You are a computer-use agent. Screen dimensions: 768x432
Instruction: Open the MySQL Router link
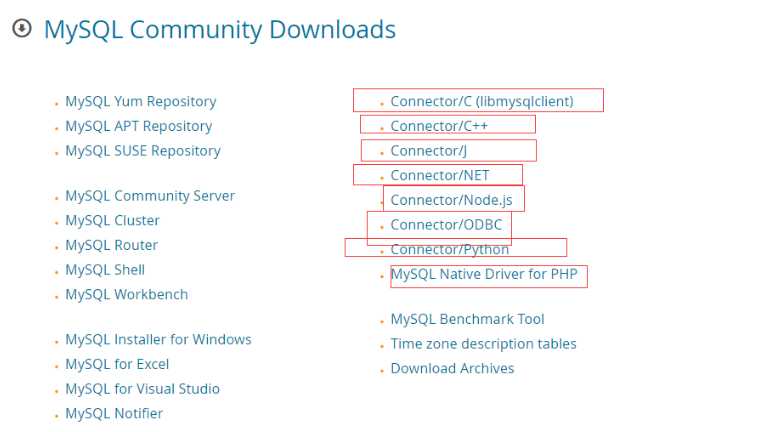pyautogui.click(x=112, y=245)
